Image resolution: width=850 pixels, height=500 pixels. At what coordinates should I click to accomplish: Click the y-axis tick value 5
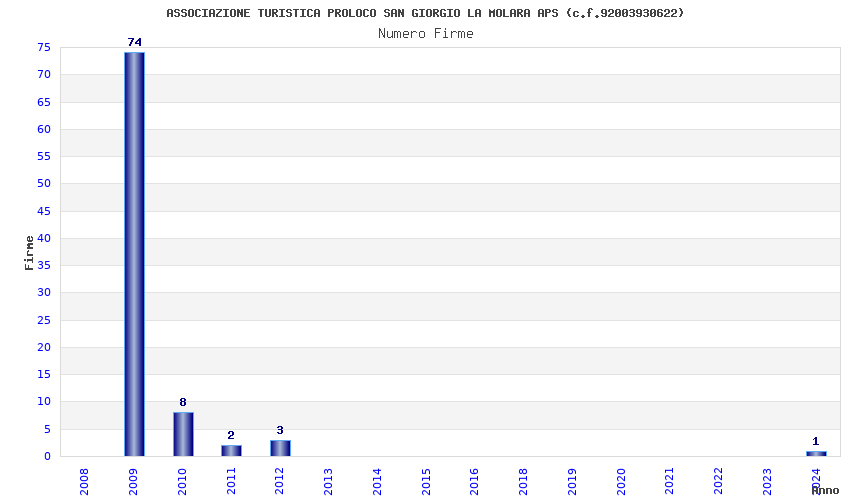click(48, 430)
